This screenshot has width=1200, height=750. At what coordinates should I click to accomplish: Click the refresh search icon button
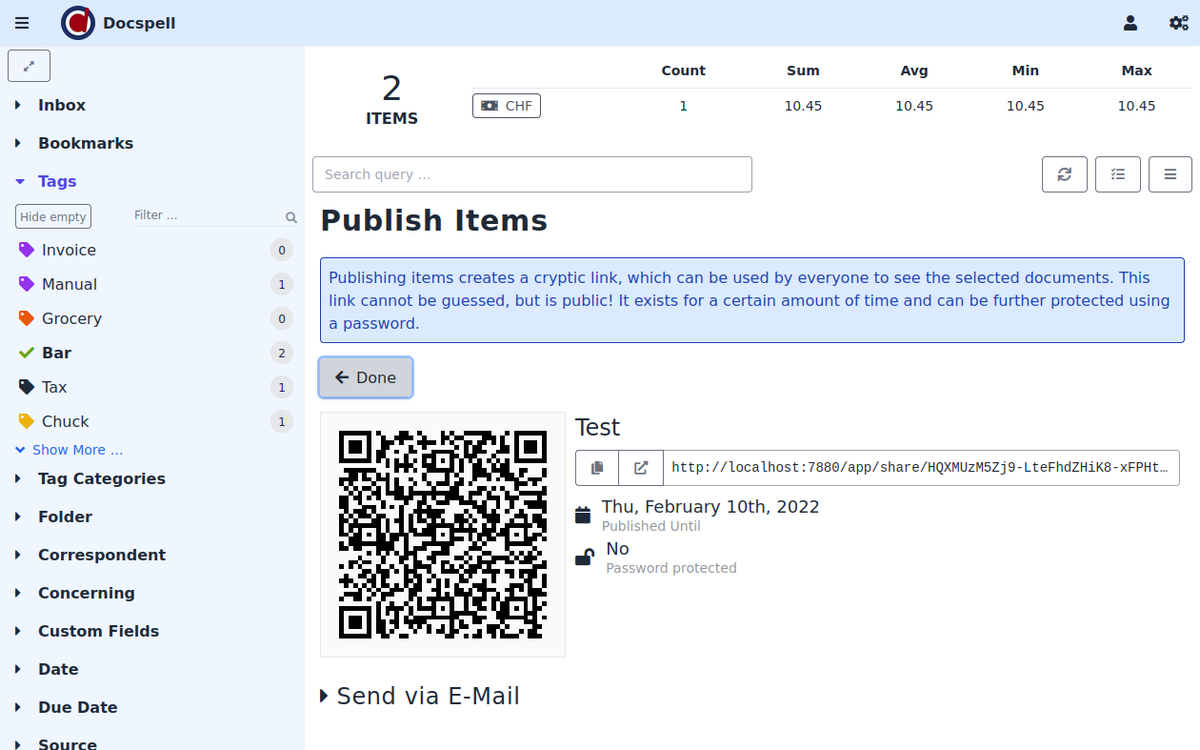[x=1064, y=174]
